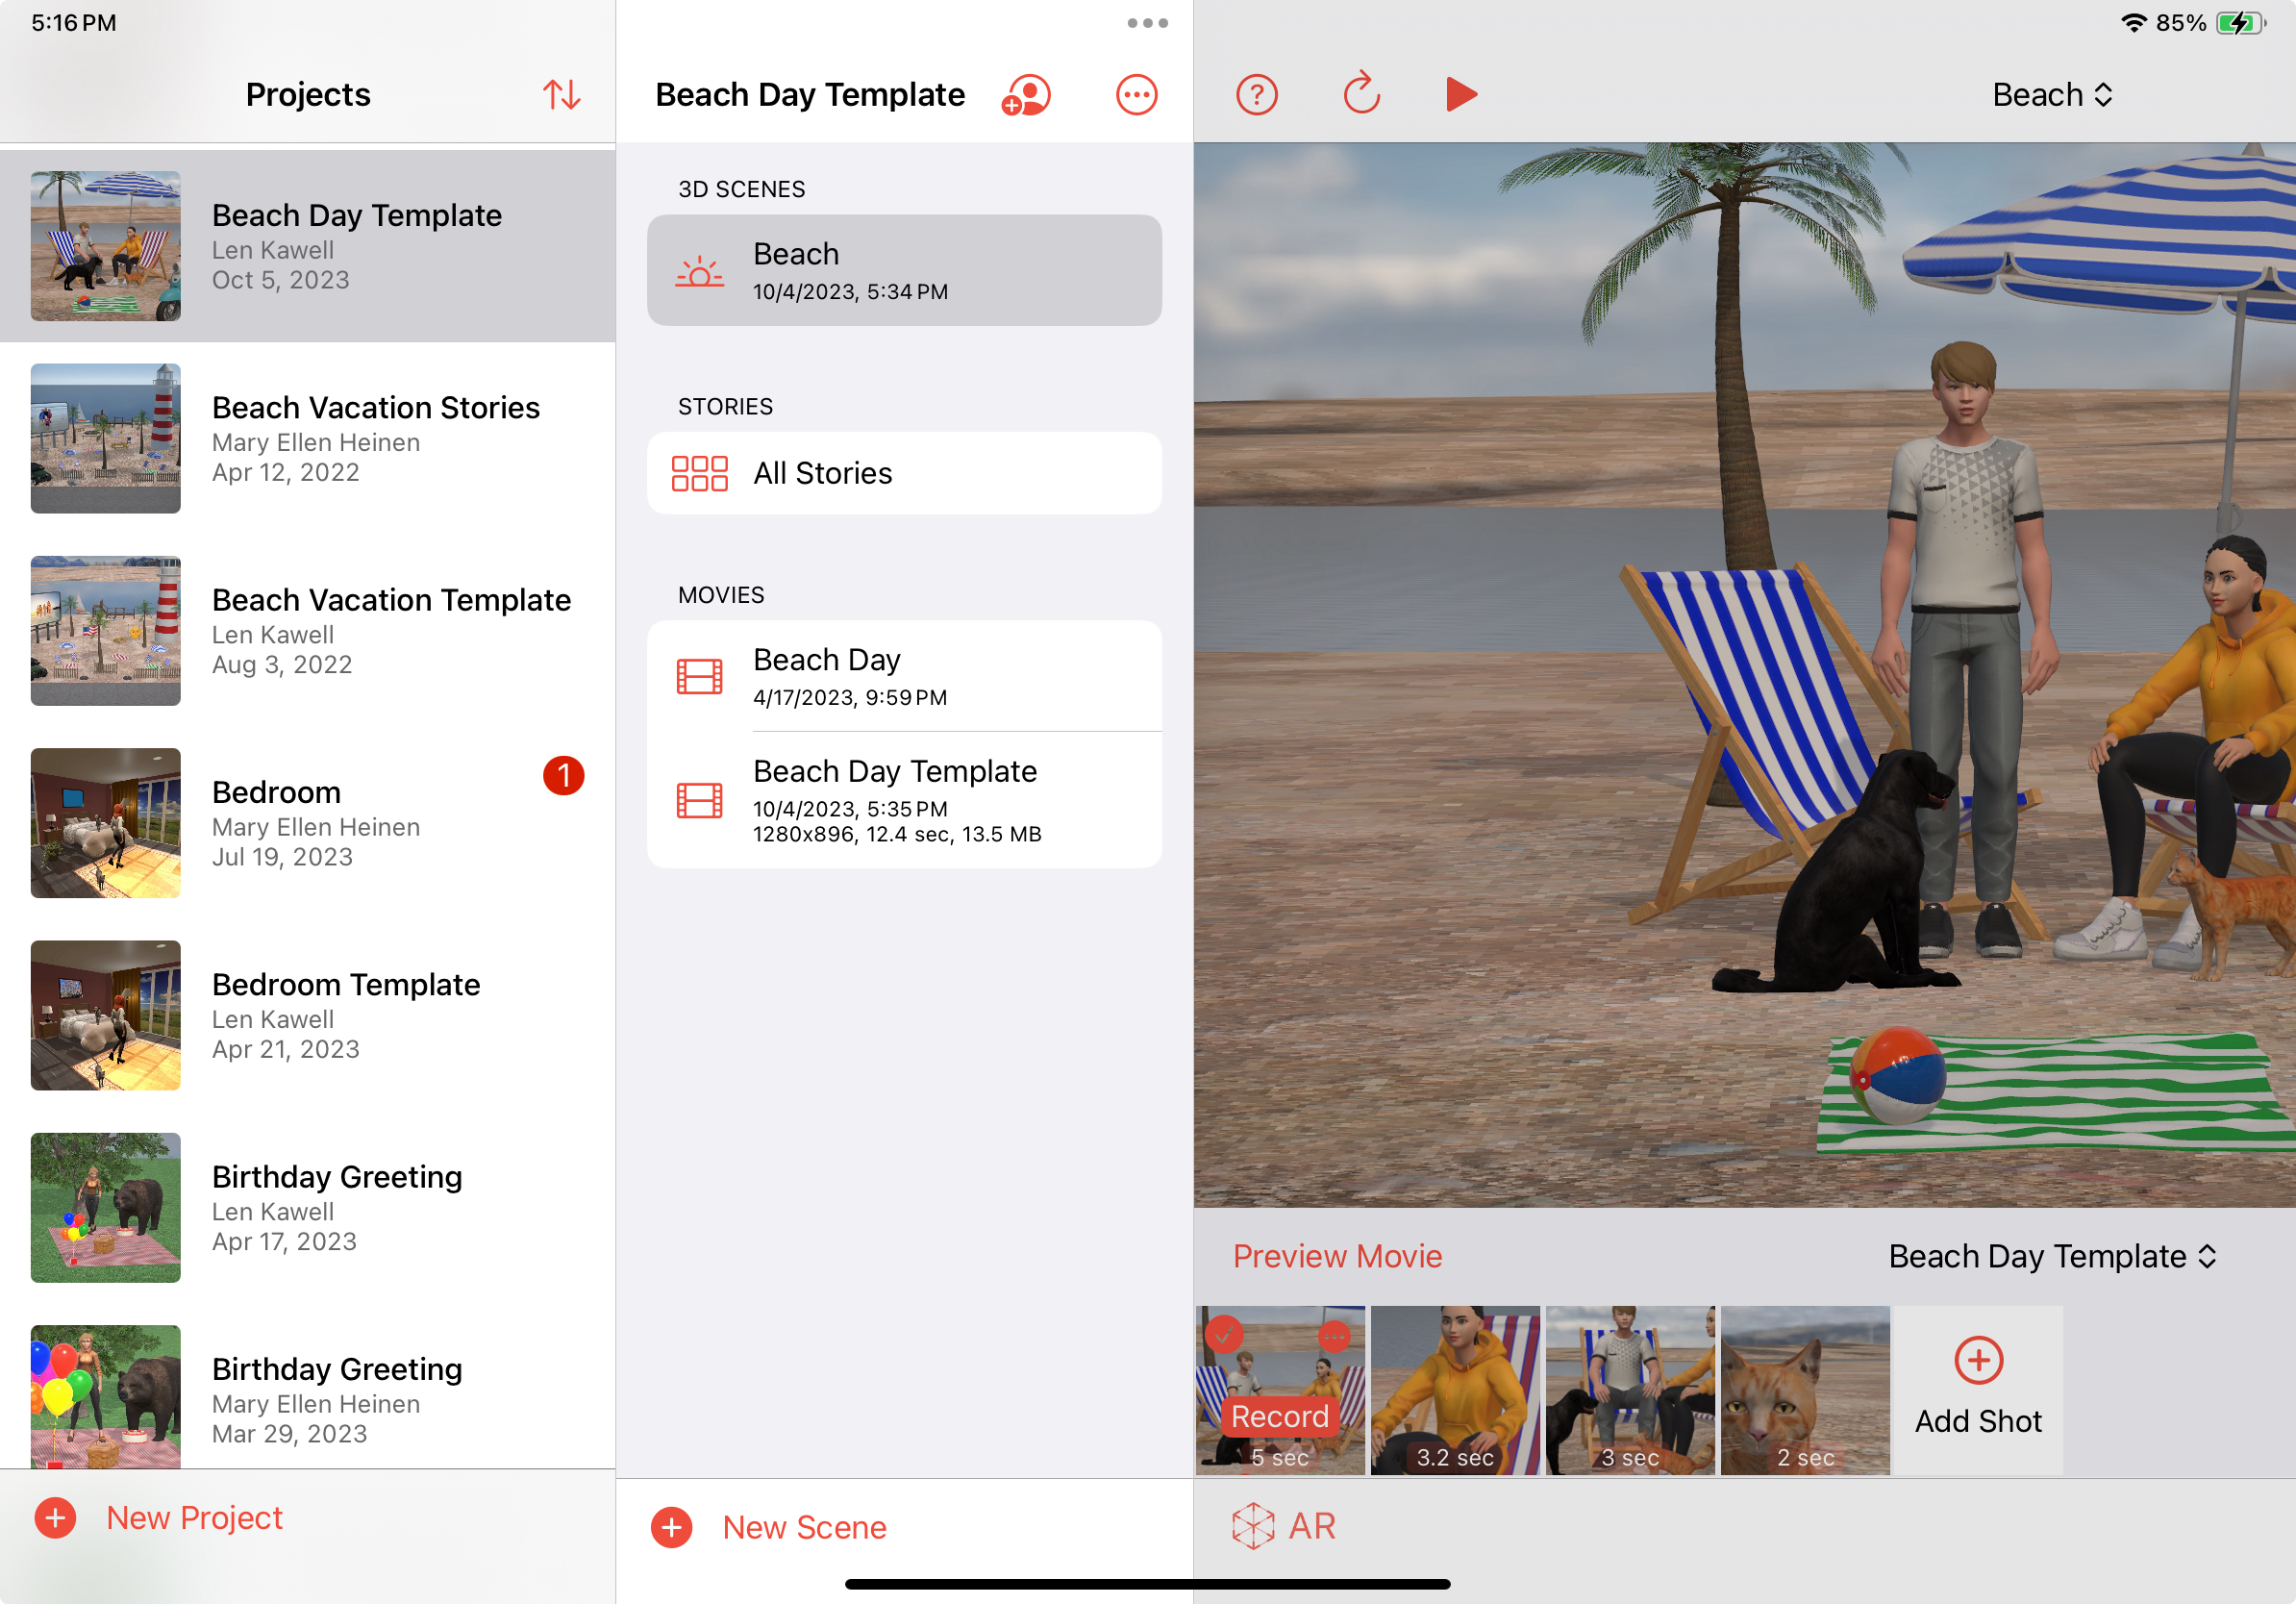Click the Birthday Greeting Mar 29, 2023 title

tap(337, 1368)
